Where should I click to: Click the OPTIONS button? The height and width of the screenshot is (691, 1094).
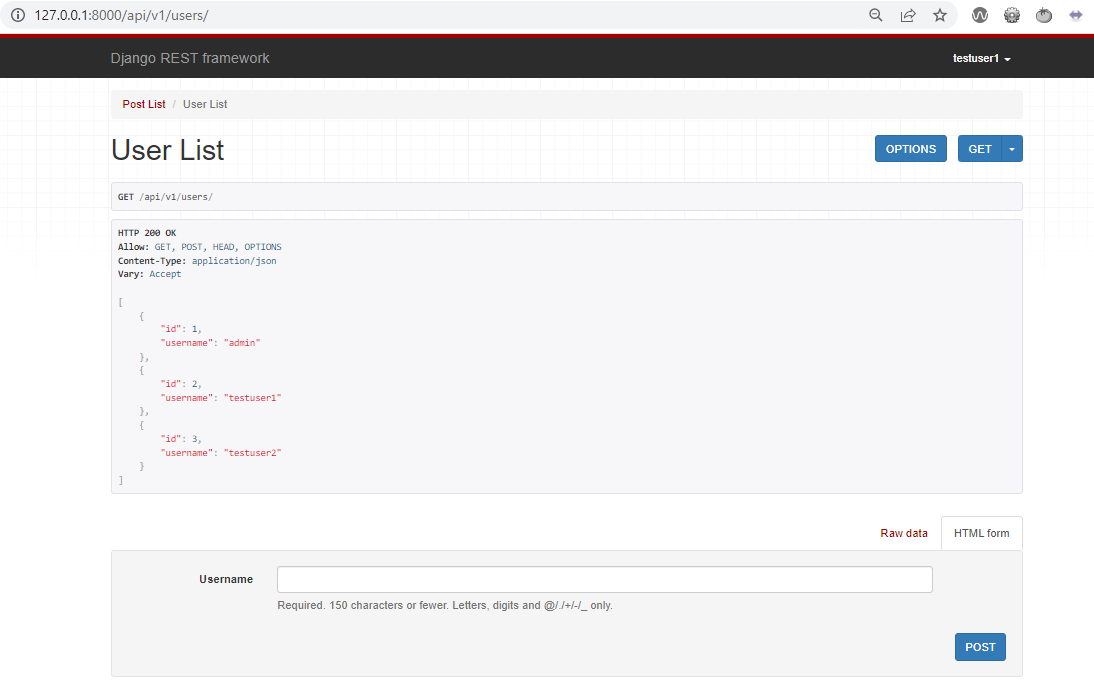coord(911,149)
